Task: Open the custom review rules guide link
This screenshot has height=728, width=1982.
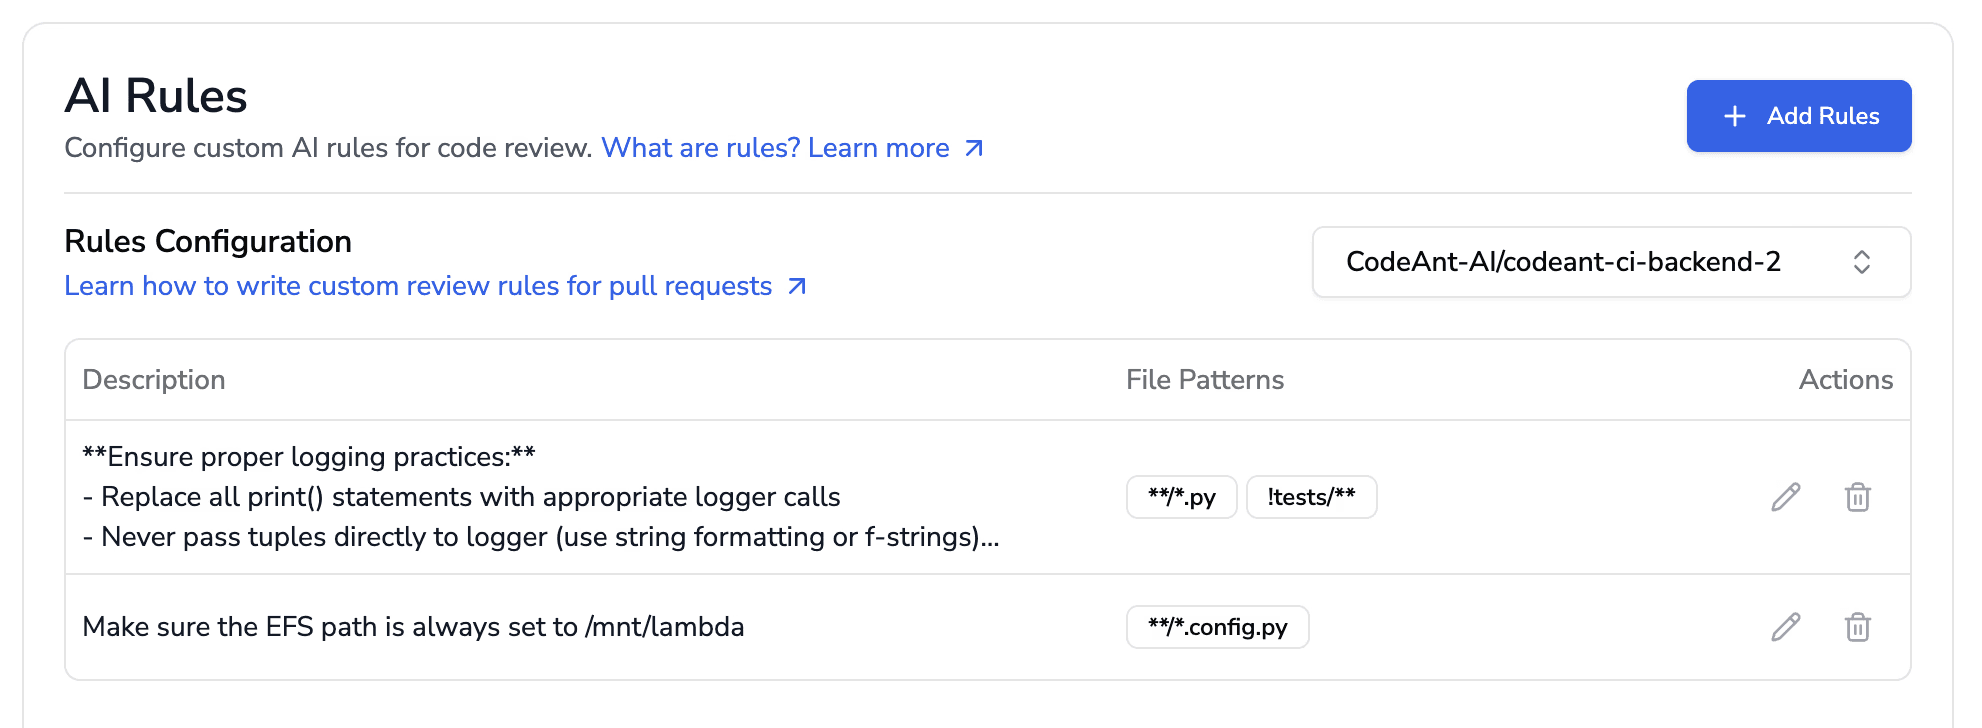Action: tap(435, 286)
